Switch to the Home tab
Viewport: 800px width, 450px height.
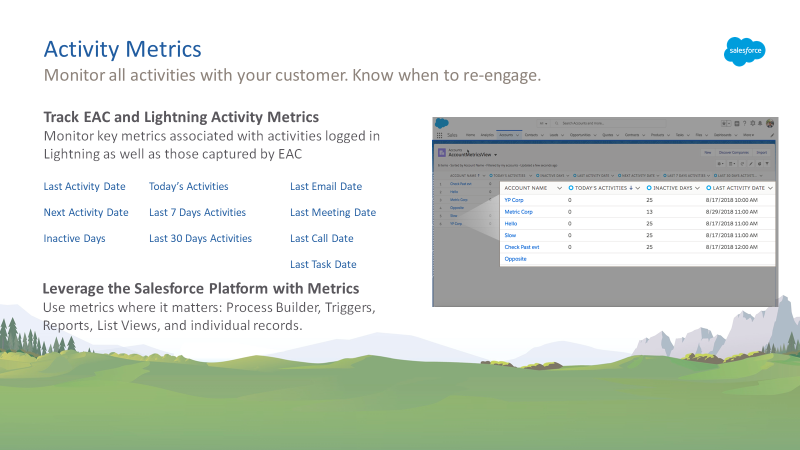point(470,135)
